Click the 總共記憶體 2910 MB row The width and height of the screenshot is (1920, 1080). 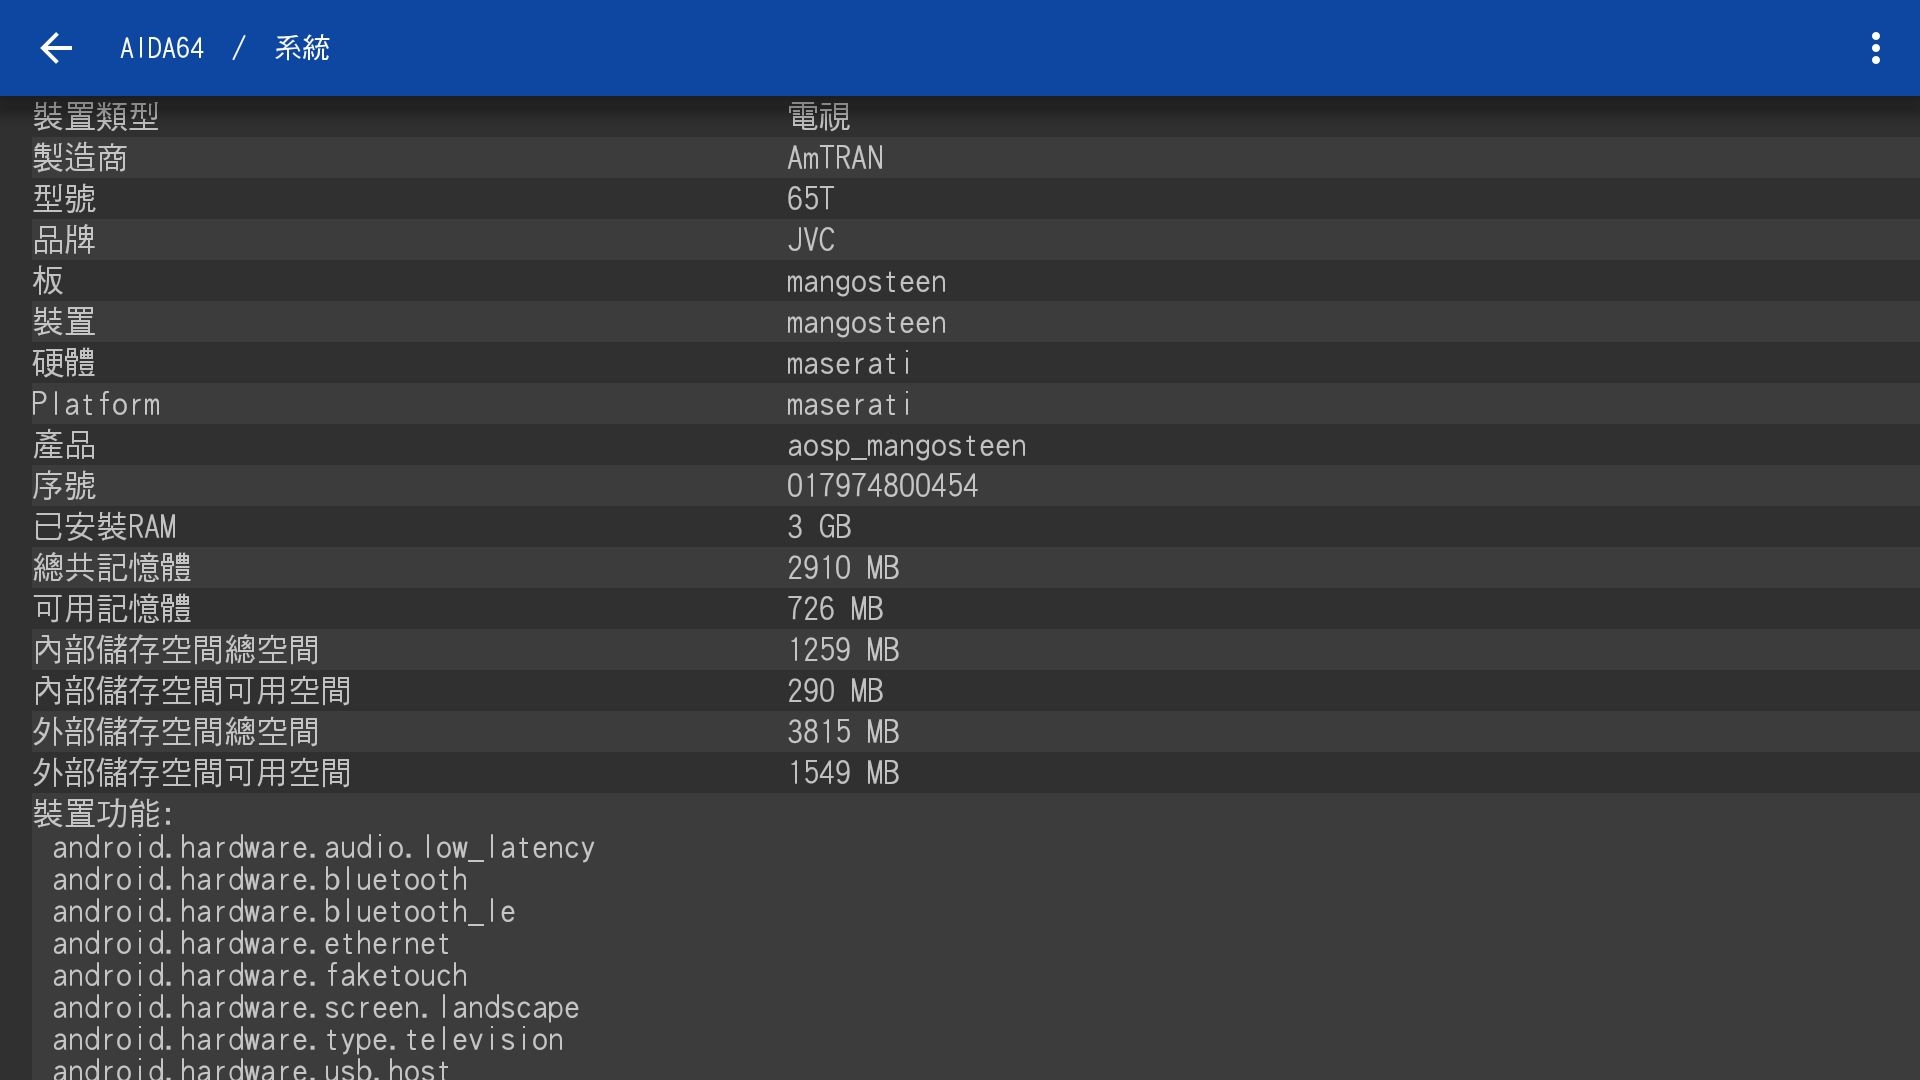[960, 568]
